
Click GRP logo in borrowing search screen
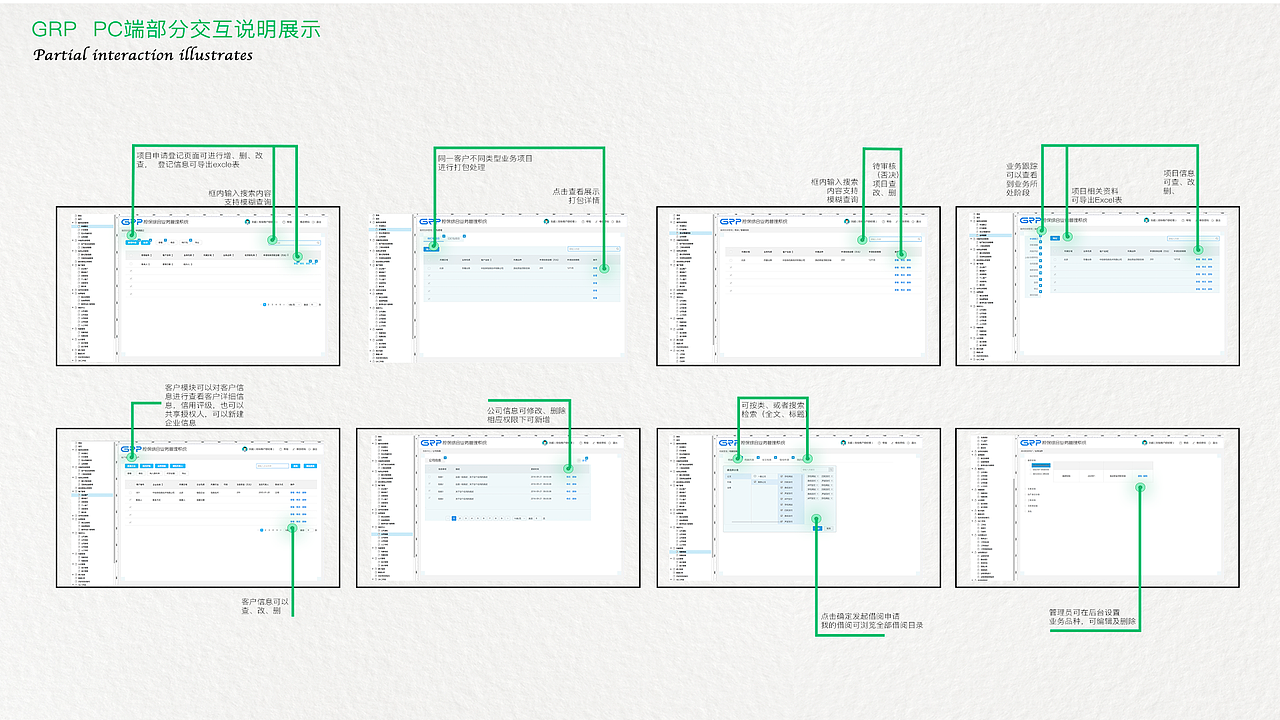pos(729,443)
